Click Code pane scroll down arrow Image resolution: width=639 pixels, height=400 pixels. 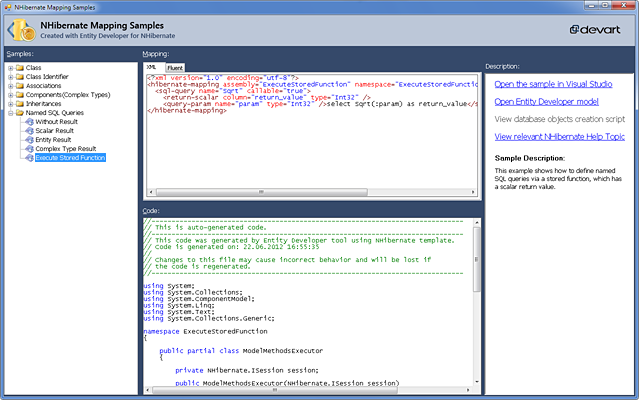[476, 382]
